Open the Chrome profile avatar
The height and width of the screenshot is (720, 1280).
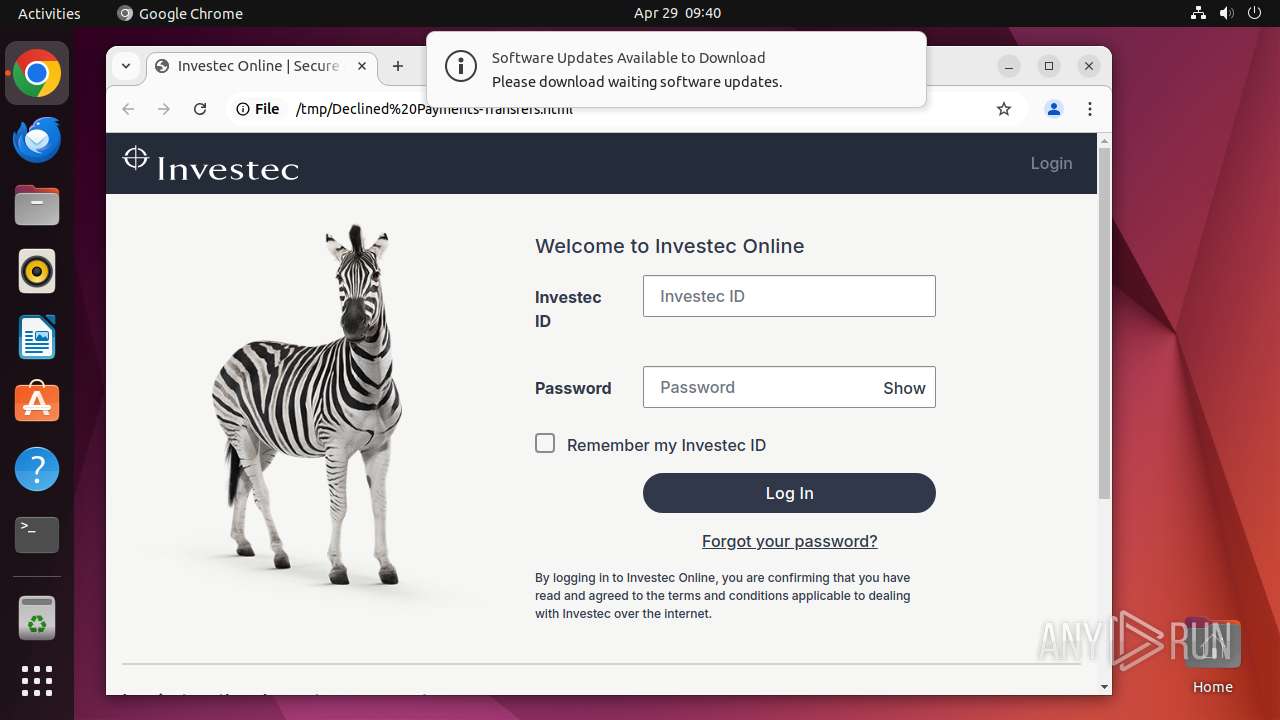(x=1054, y=109)
